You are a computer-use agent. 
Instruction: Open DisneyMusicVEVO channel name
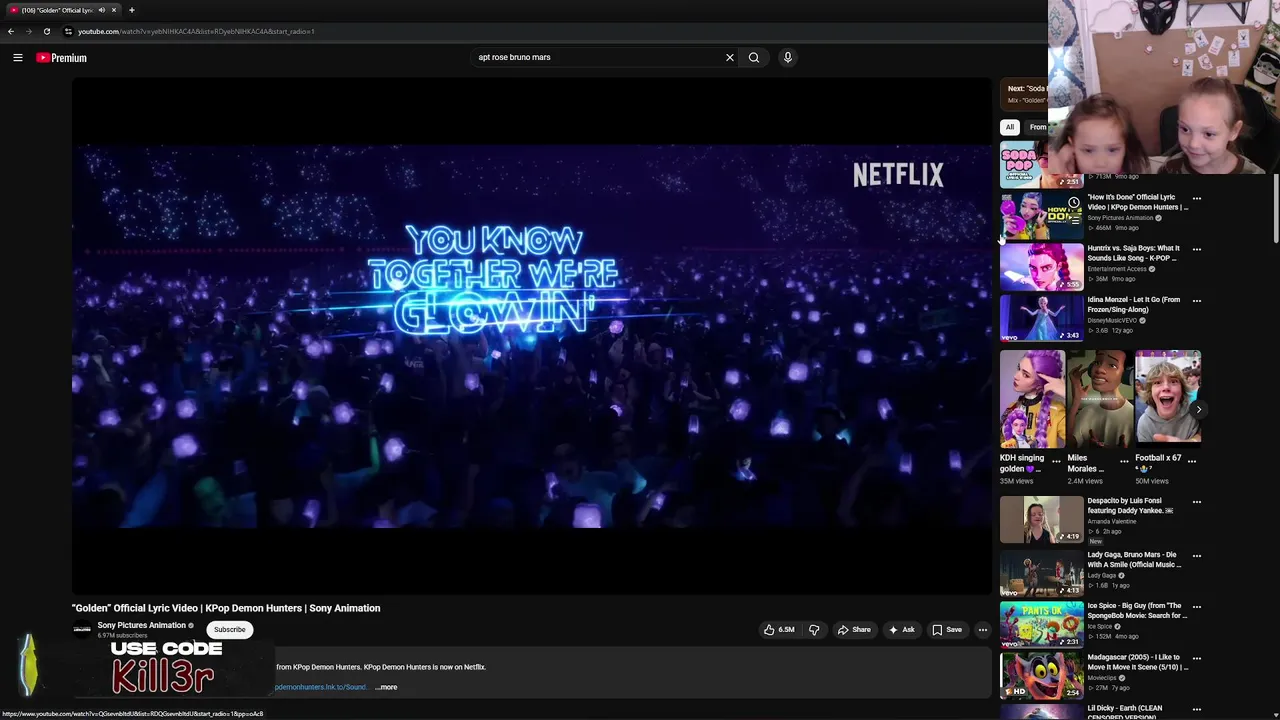pos(1112,320)
